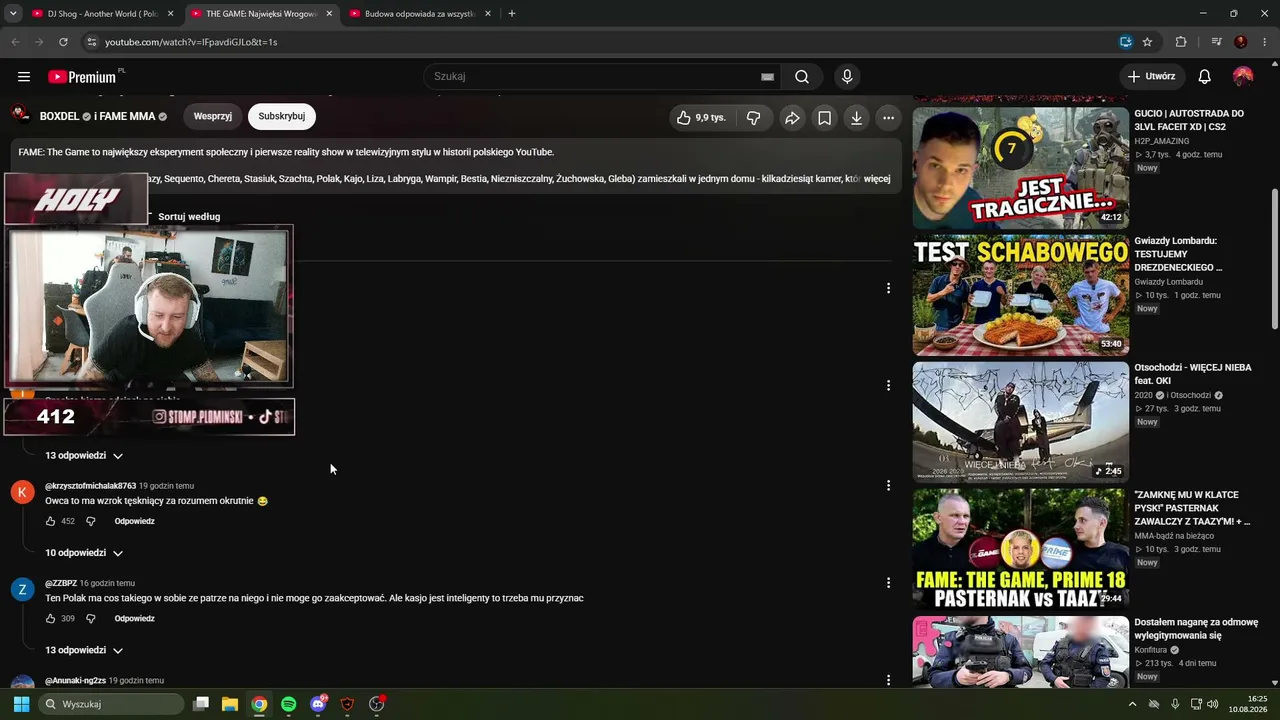
Task: Expand description with 'więcej'
Action: (x=877, y=179)
